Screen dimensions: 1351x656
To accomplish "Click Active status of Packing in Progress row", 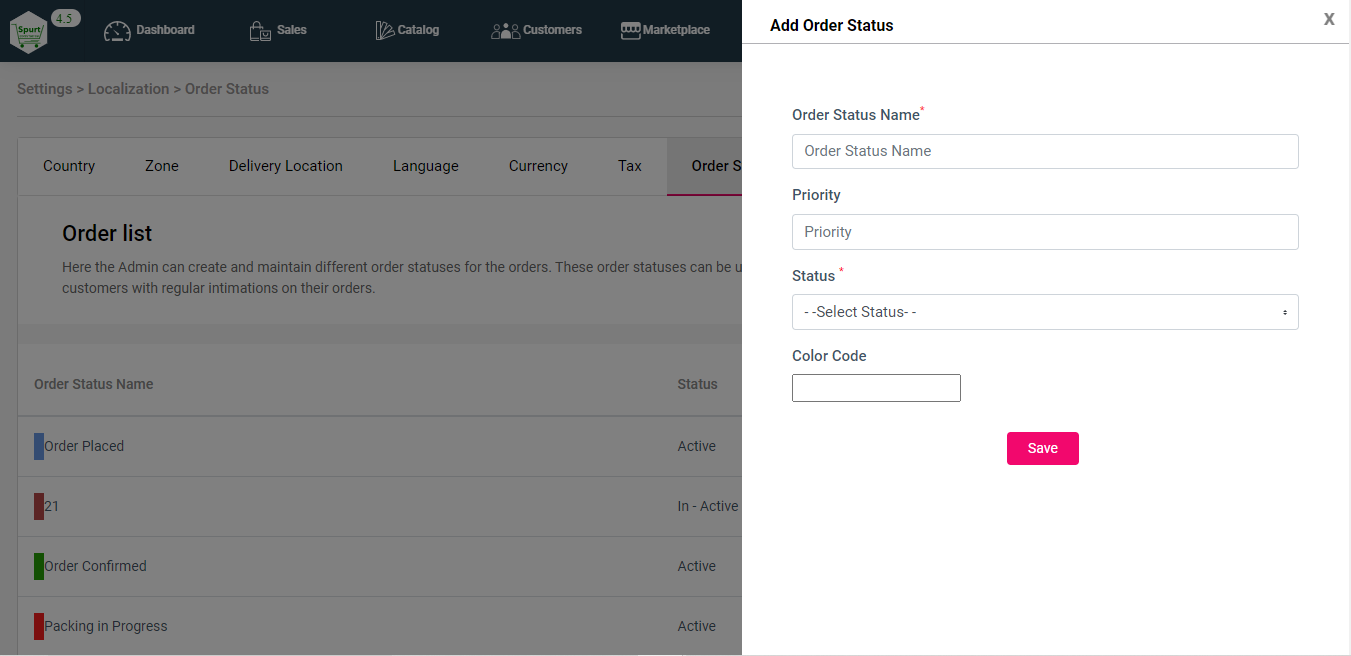I will [x=697, y=626].
